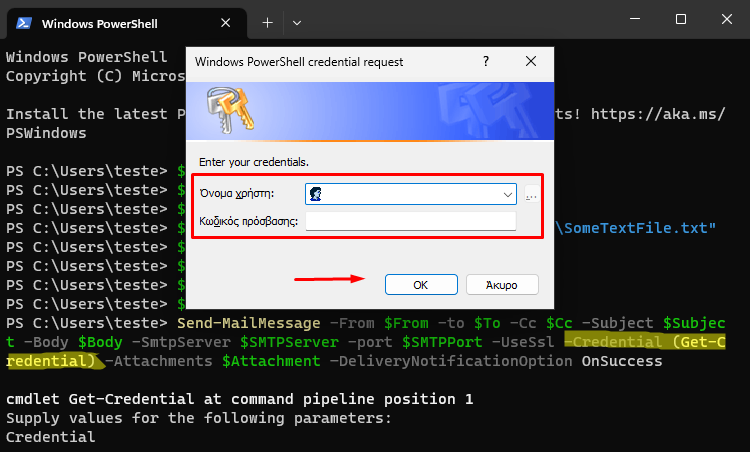The height and width of the screenshot is (452, 750).
Task: Click the PowerShell icon in the tab
Action: [24, 23]
